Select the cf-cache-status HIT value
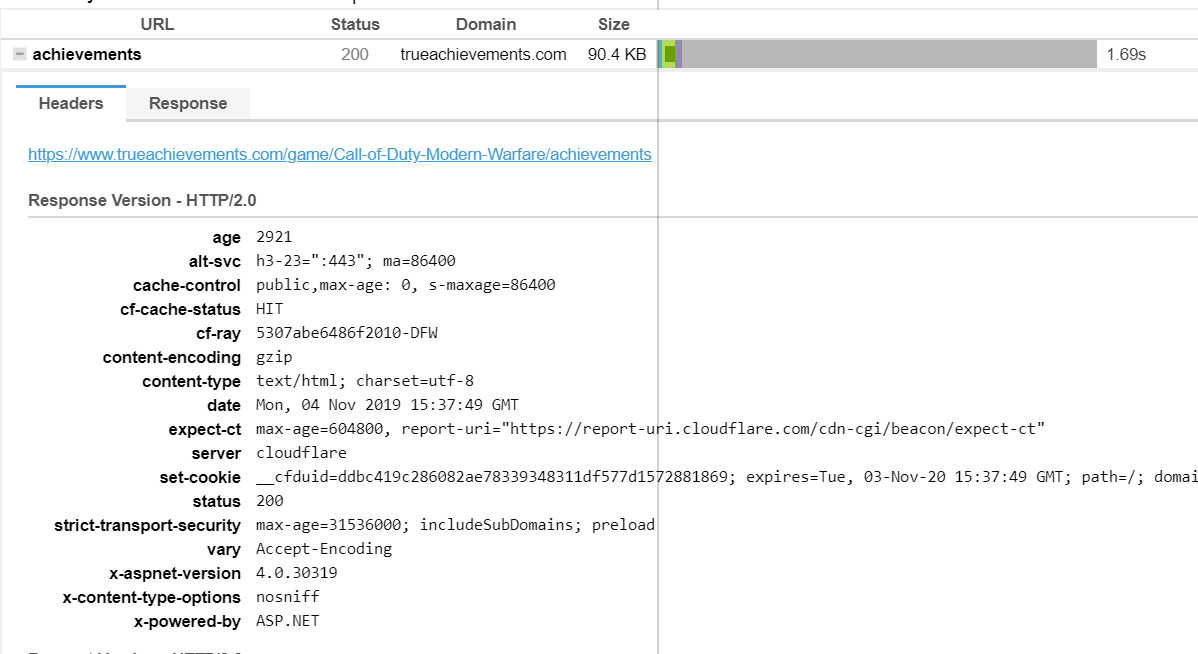Image resolution: width=1198 pixels, height=654 pixels. pyautogui.click(x=270, y=309)
